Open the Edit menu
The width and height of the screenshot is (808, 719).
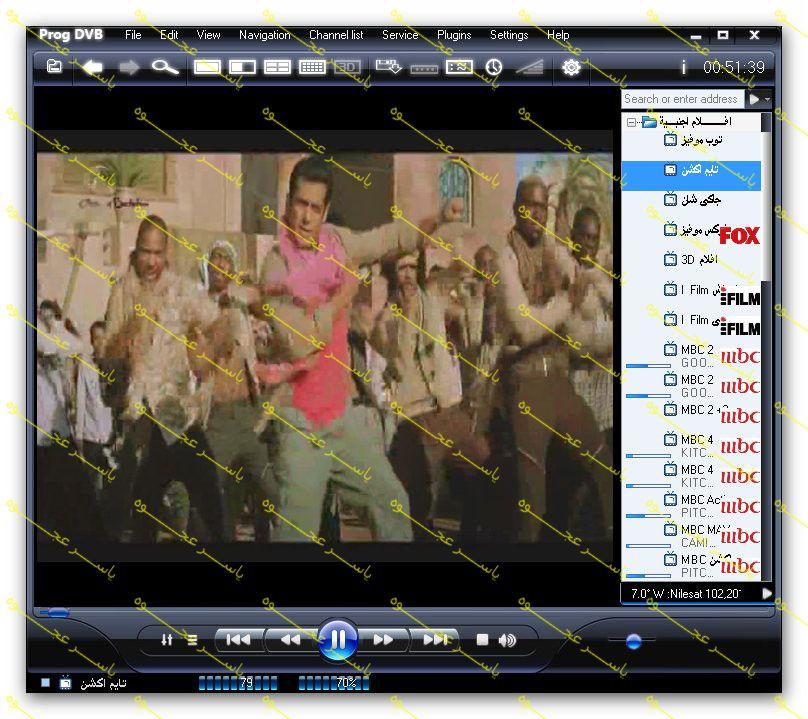click(x=169, y=35)
